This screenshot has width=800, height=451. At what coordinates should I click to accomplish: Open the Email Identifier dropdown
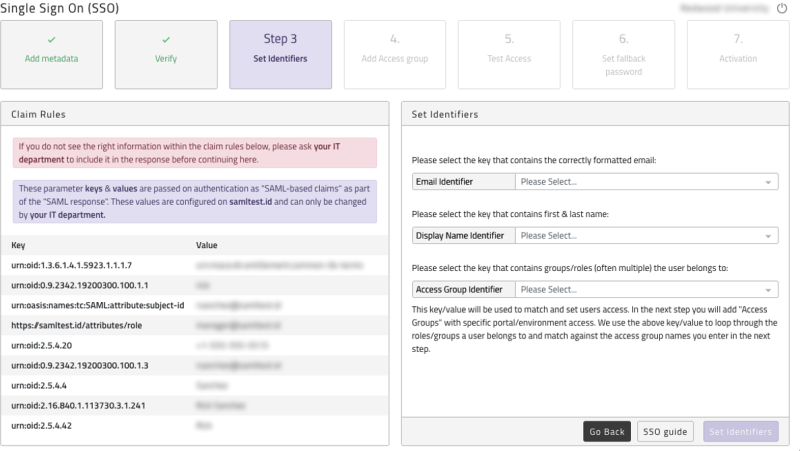tap(646, 182)
